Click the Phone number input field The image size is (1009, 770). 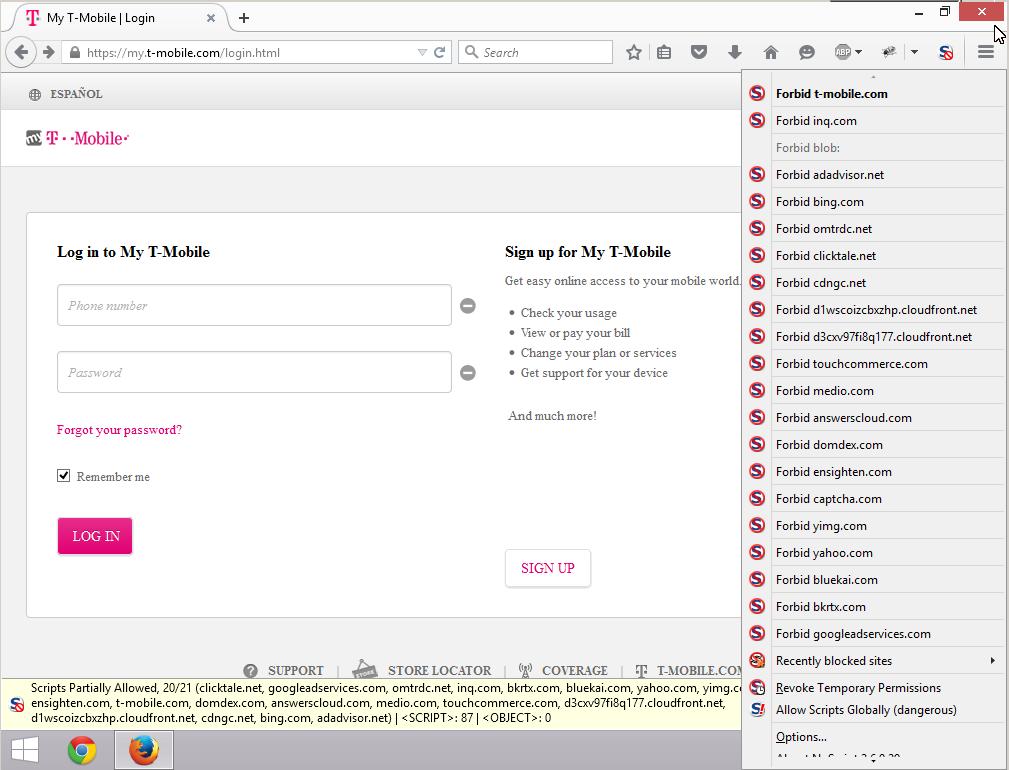254,306
